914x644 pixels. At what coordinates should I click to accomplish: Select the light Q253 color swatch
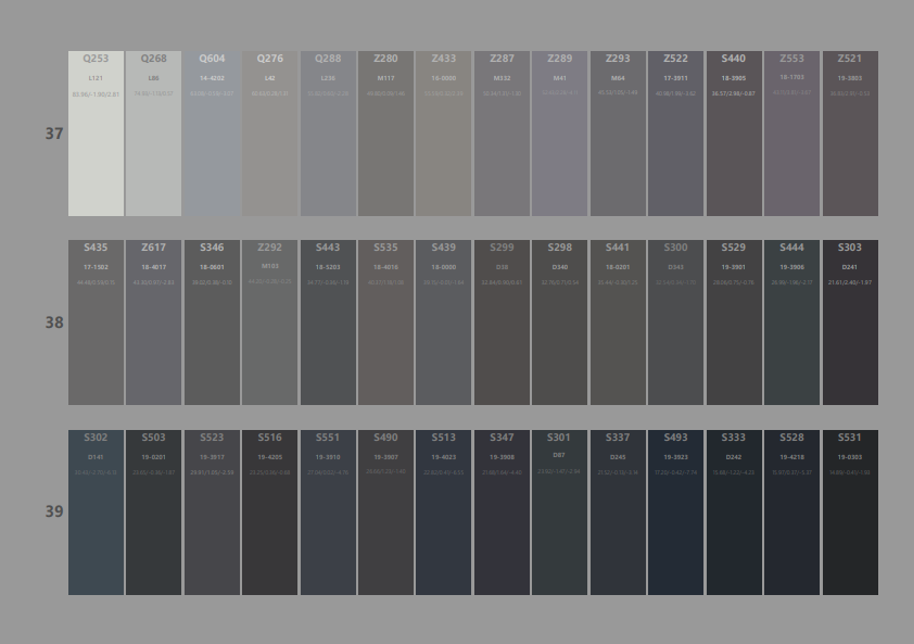(x=96, y=134)
